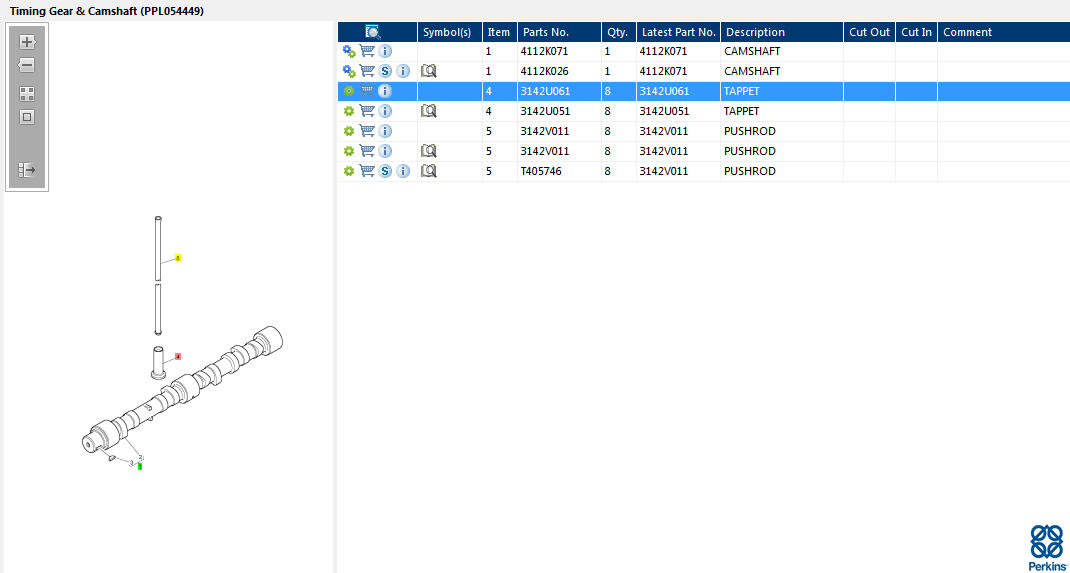Zoom in on the parts diagram
The width and height of the screenshot is (1070, 573).
27,42
